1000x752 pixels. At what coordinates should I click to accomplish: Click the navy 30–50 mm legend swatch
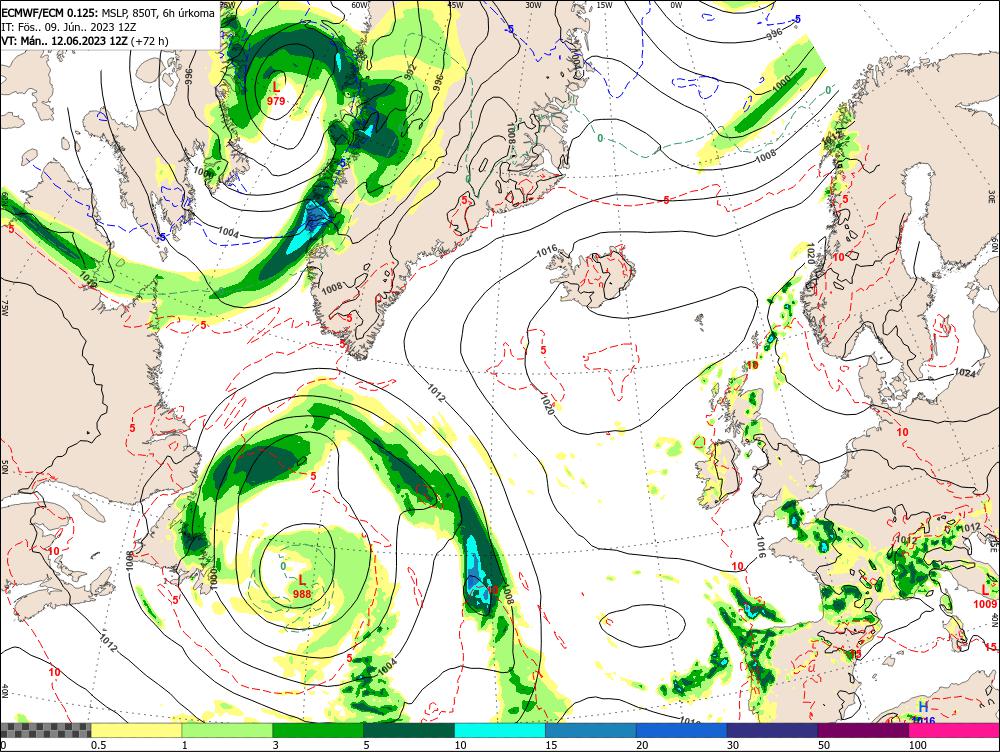772,730
